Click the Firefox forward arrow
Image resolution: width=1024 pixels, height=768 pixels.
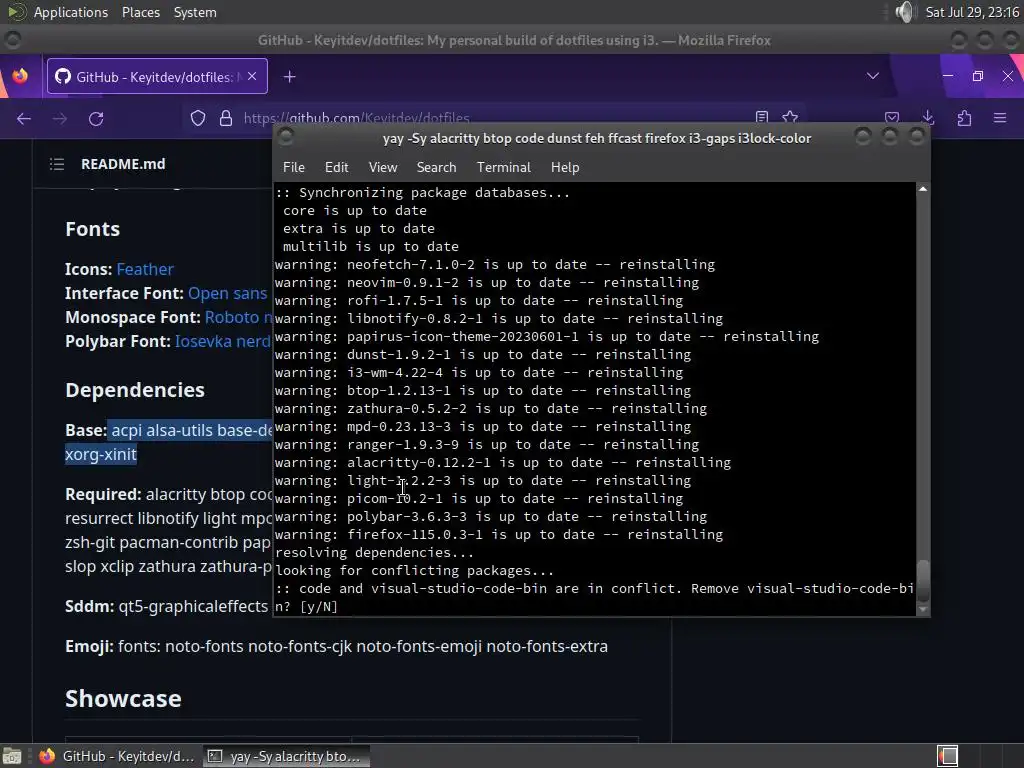(x=60, y=119)
